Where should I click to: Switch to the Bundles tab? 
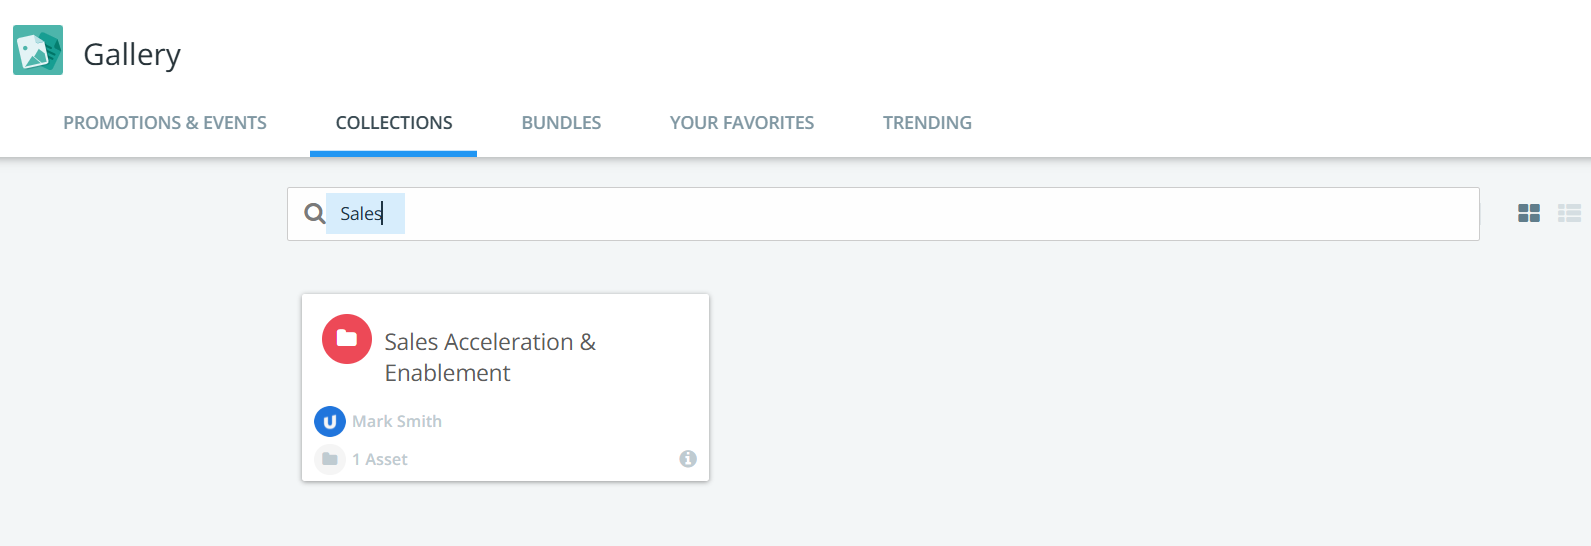561,123
